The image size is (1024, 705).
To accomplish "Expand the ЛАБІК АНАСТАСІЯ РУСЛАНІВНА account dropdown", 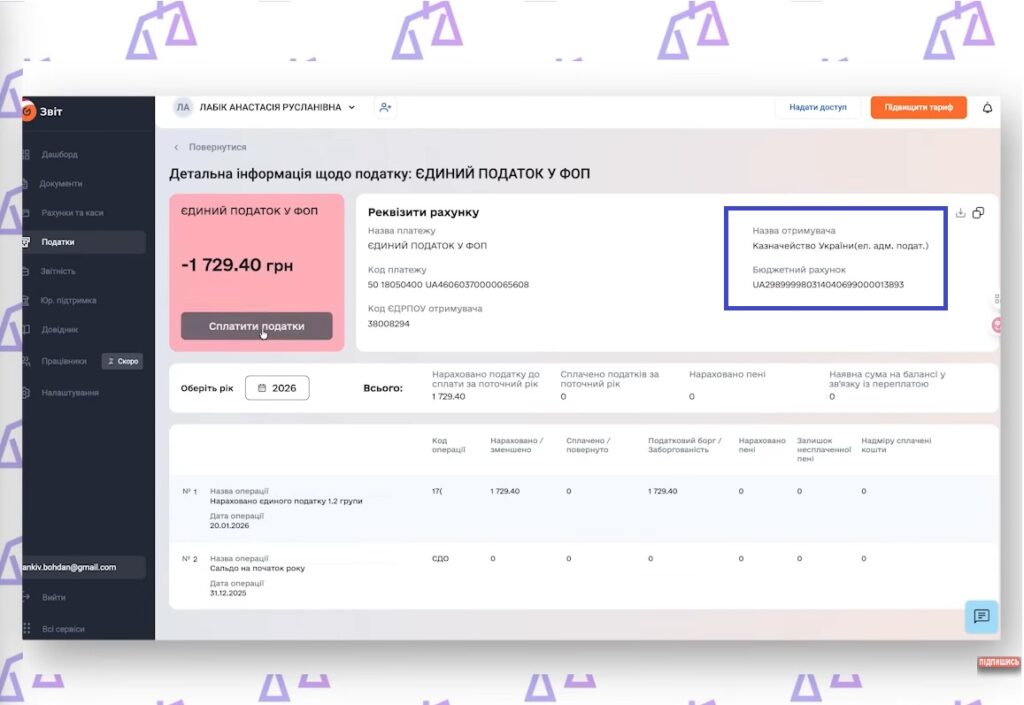I will 270,107.
